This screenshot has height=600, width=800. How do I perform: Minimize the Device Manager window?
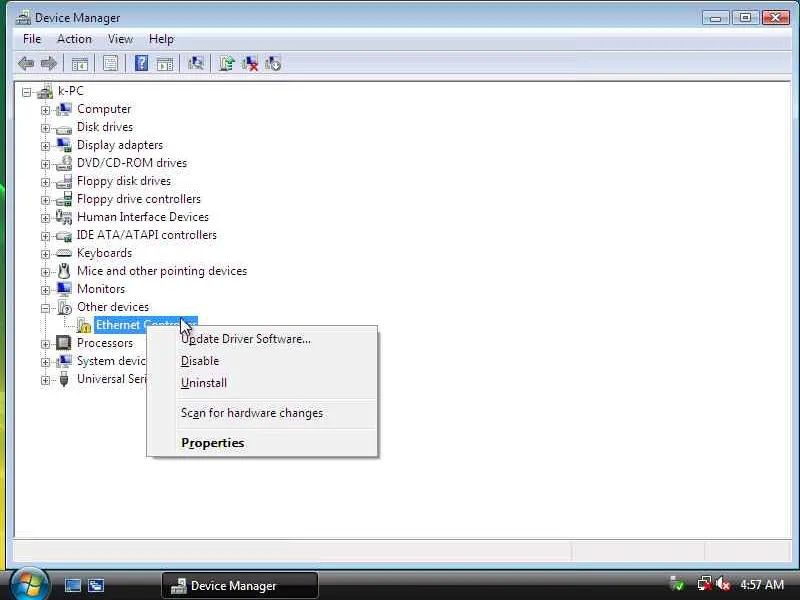715,18
